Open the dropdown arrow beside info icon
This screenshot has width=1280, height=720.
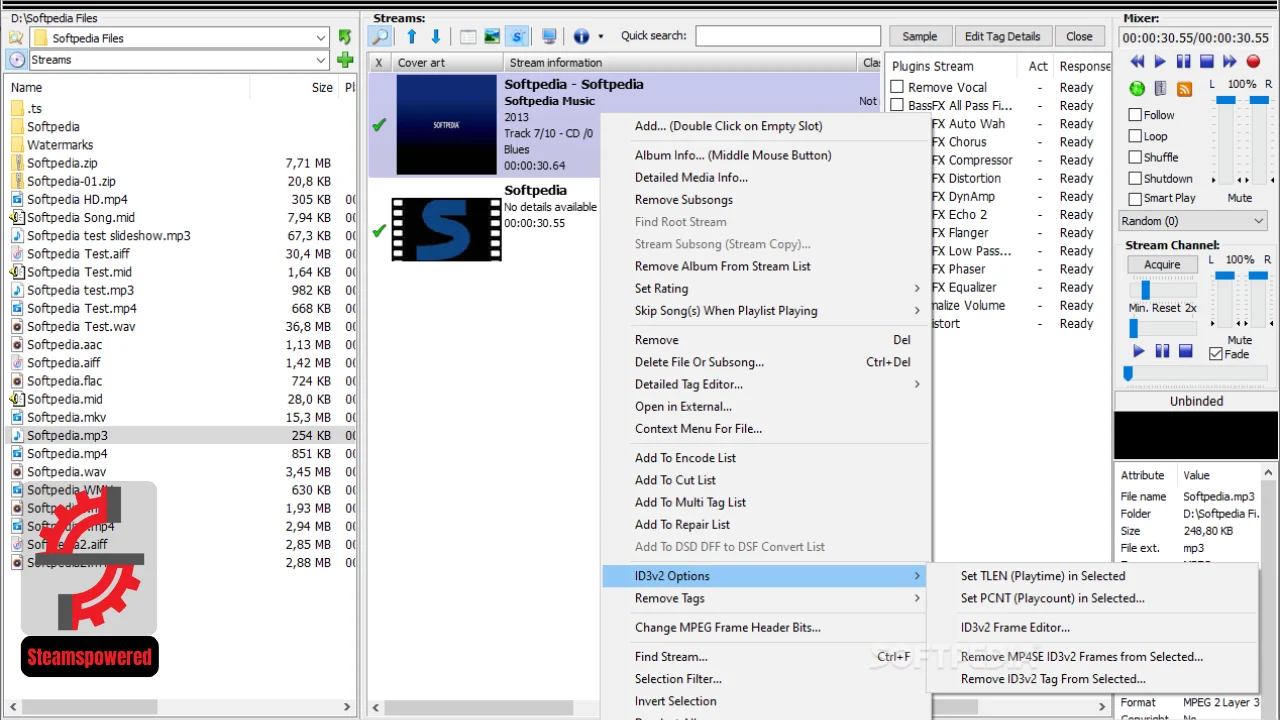click(x=600, y=37)
